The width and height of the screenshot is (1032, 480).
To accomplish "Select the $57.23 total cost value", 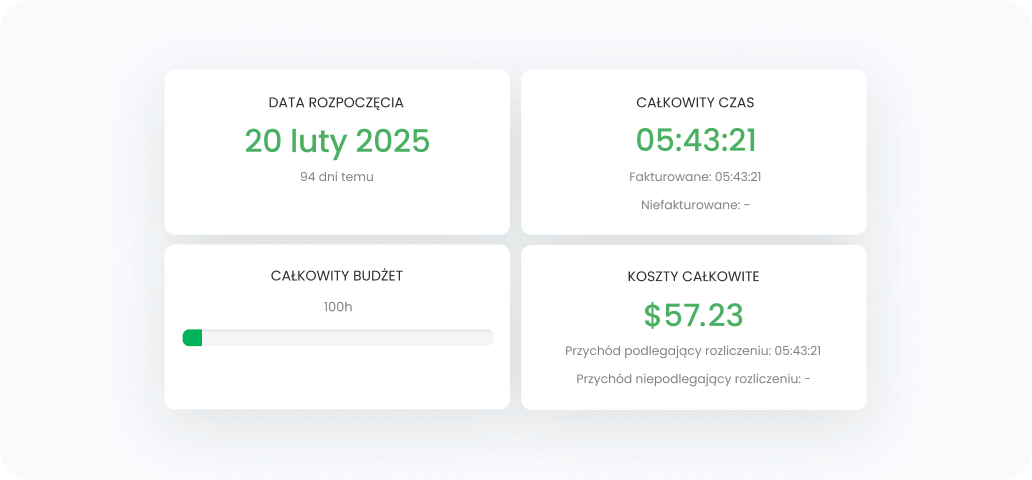I will pos(694,315).
